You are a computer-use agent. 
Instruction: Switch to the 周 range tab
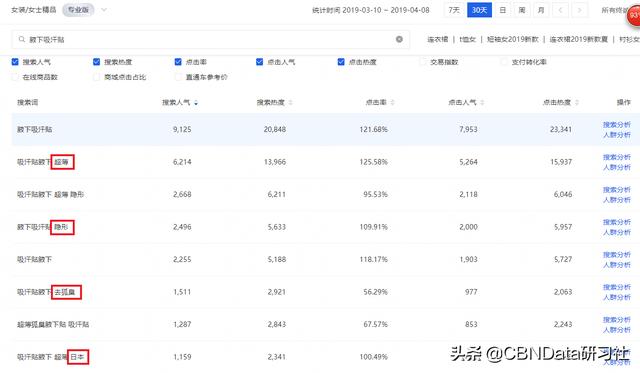point(522,10)
